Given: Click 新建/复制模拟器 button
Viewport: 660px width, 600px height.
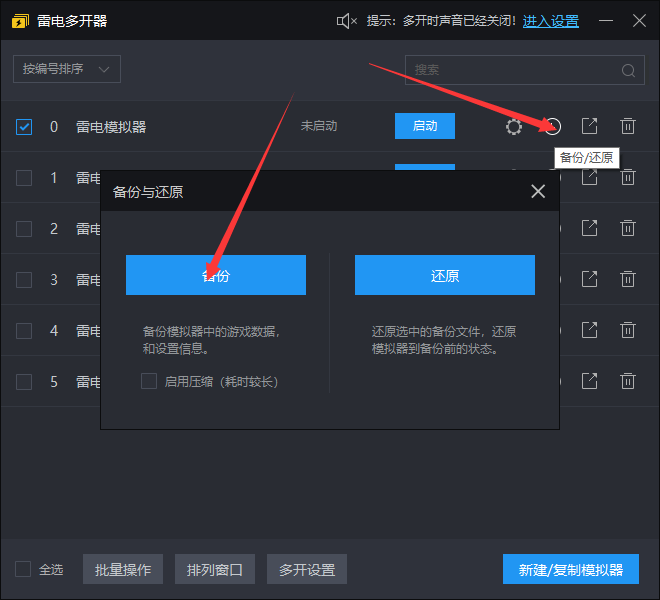Looking at the screenshot, I should tap(571, 569).
